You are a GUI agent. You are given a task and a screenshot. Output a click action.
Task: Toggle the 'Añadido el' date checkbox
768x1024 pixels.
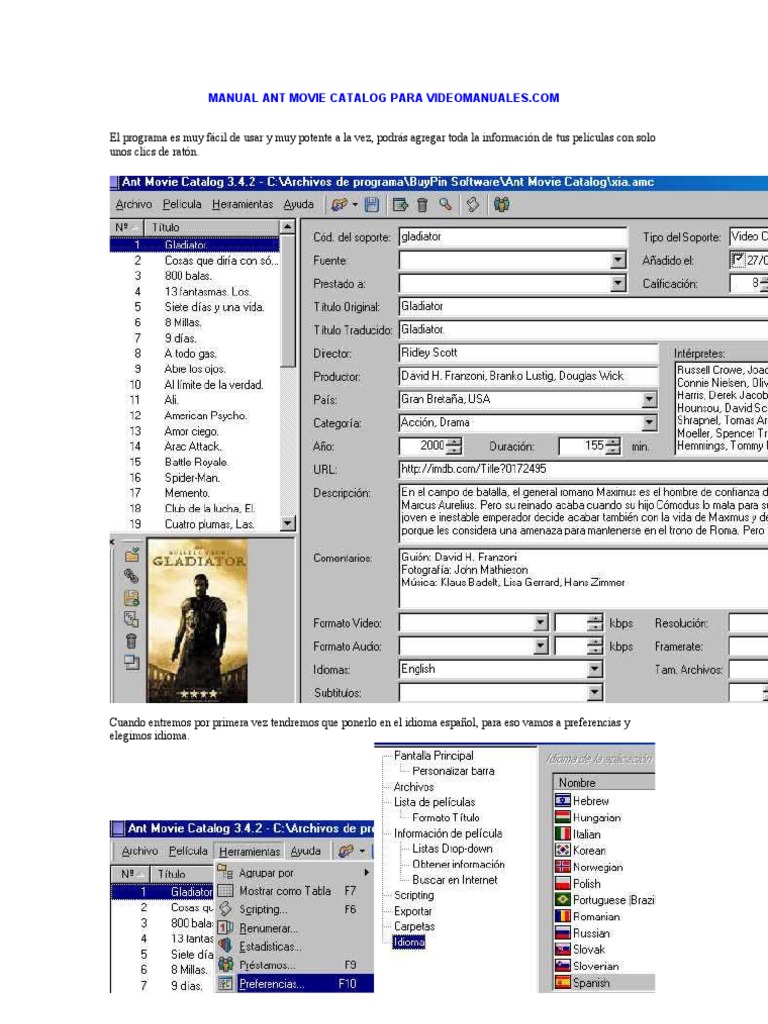point(738,261)
